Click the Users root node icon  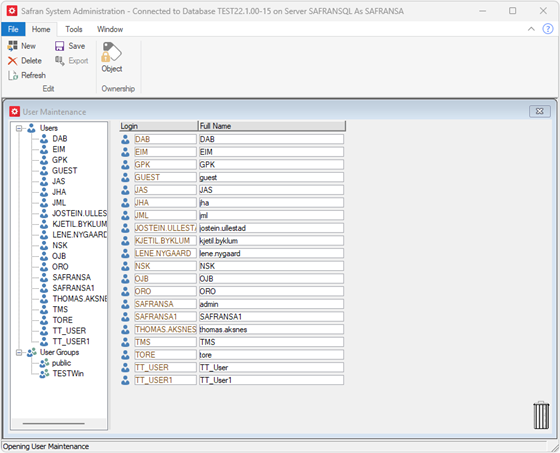[x=31, y=128]
